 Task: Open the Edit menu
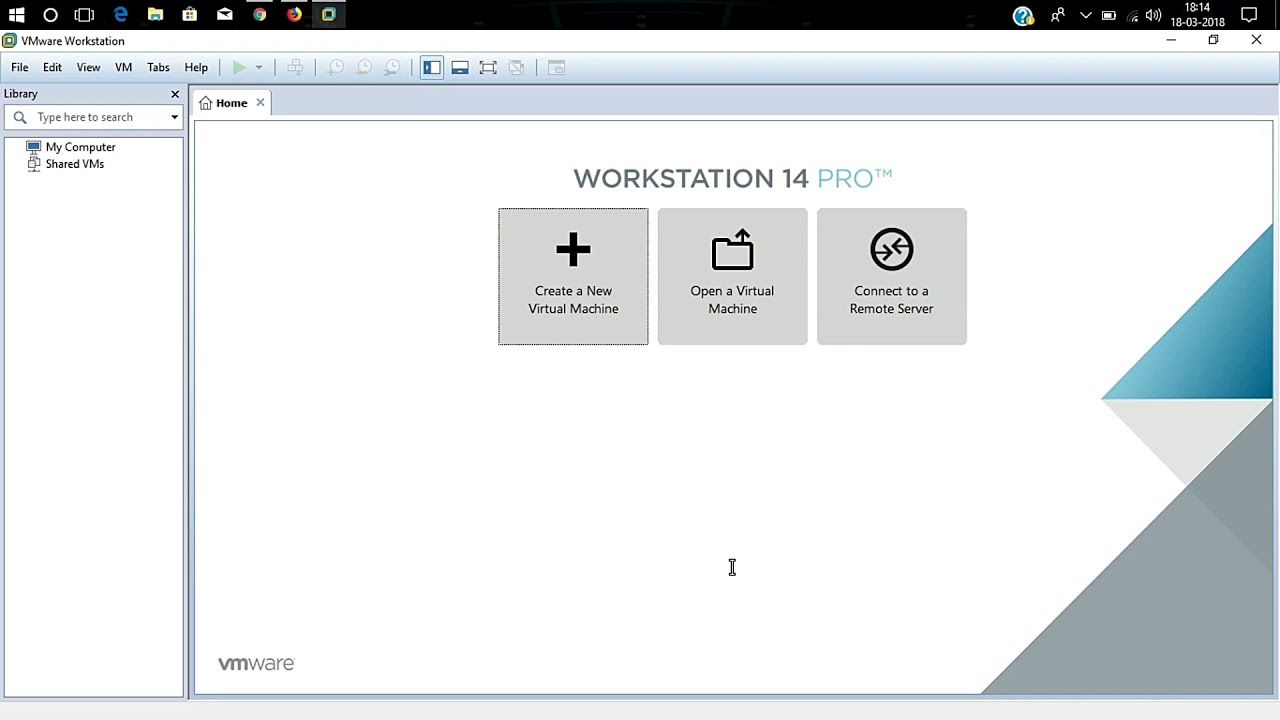pyautogui.click(x=52, y=68)
